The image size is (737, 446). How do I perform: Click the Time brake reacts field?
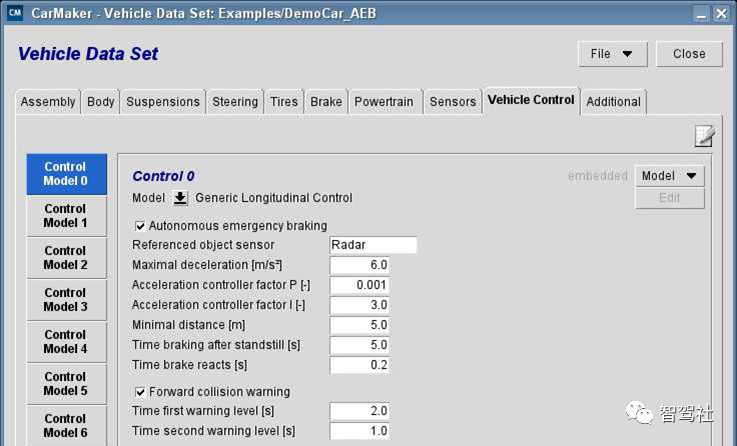[x=360, y=365]
